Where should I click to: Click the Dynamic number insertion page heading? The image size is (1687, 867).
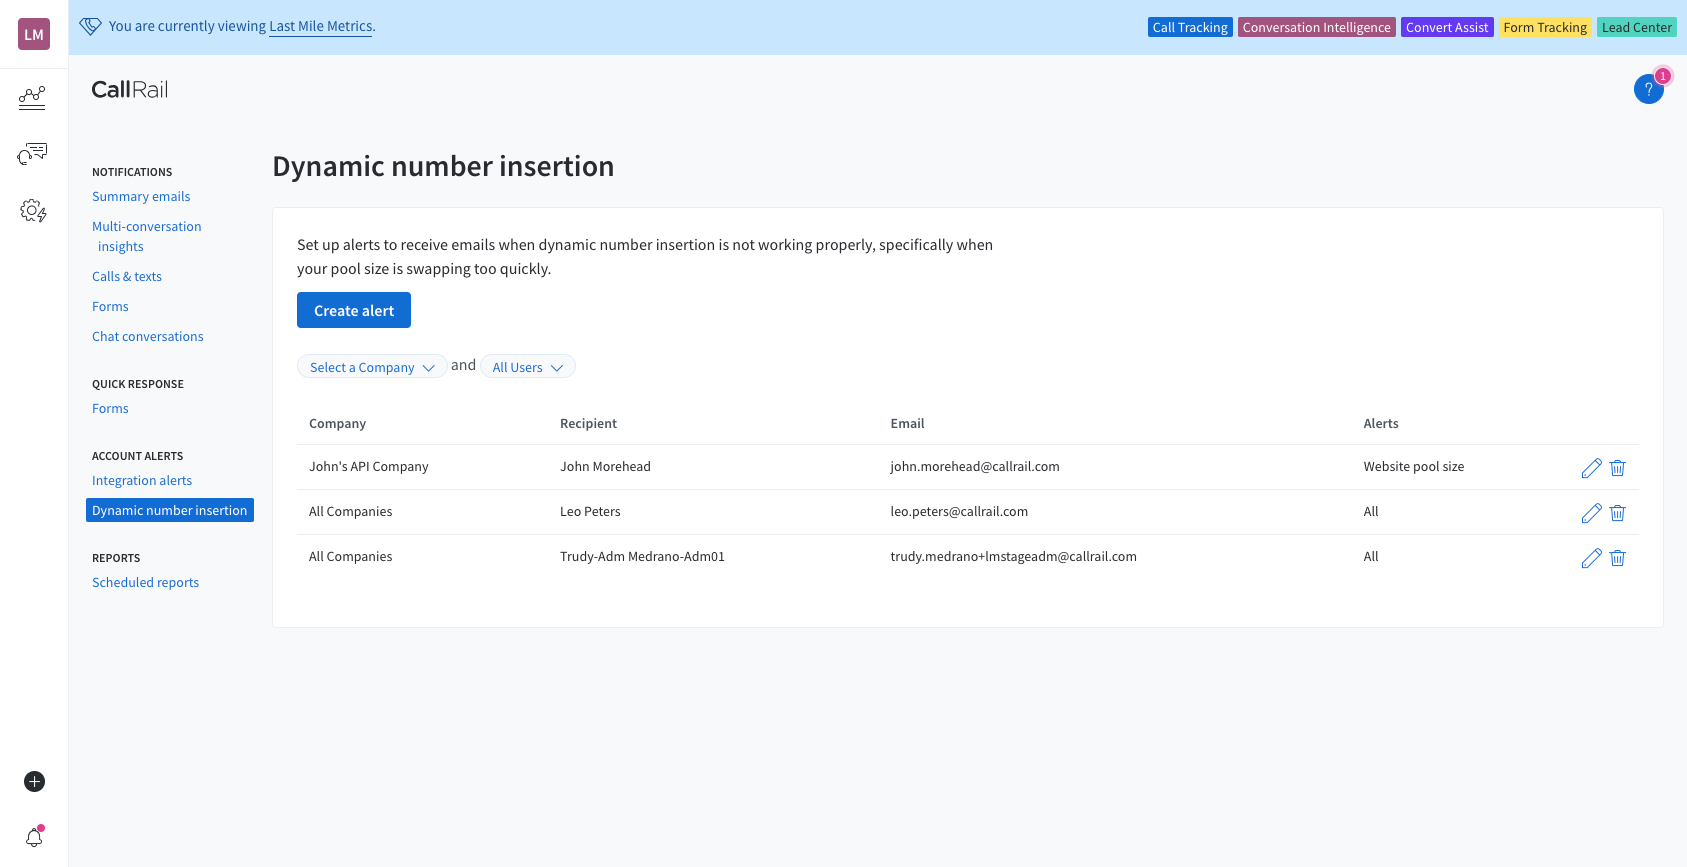443,166
